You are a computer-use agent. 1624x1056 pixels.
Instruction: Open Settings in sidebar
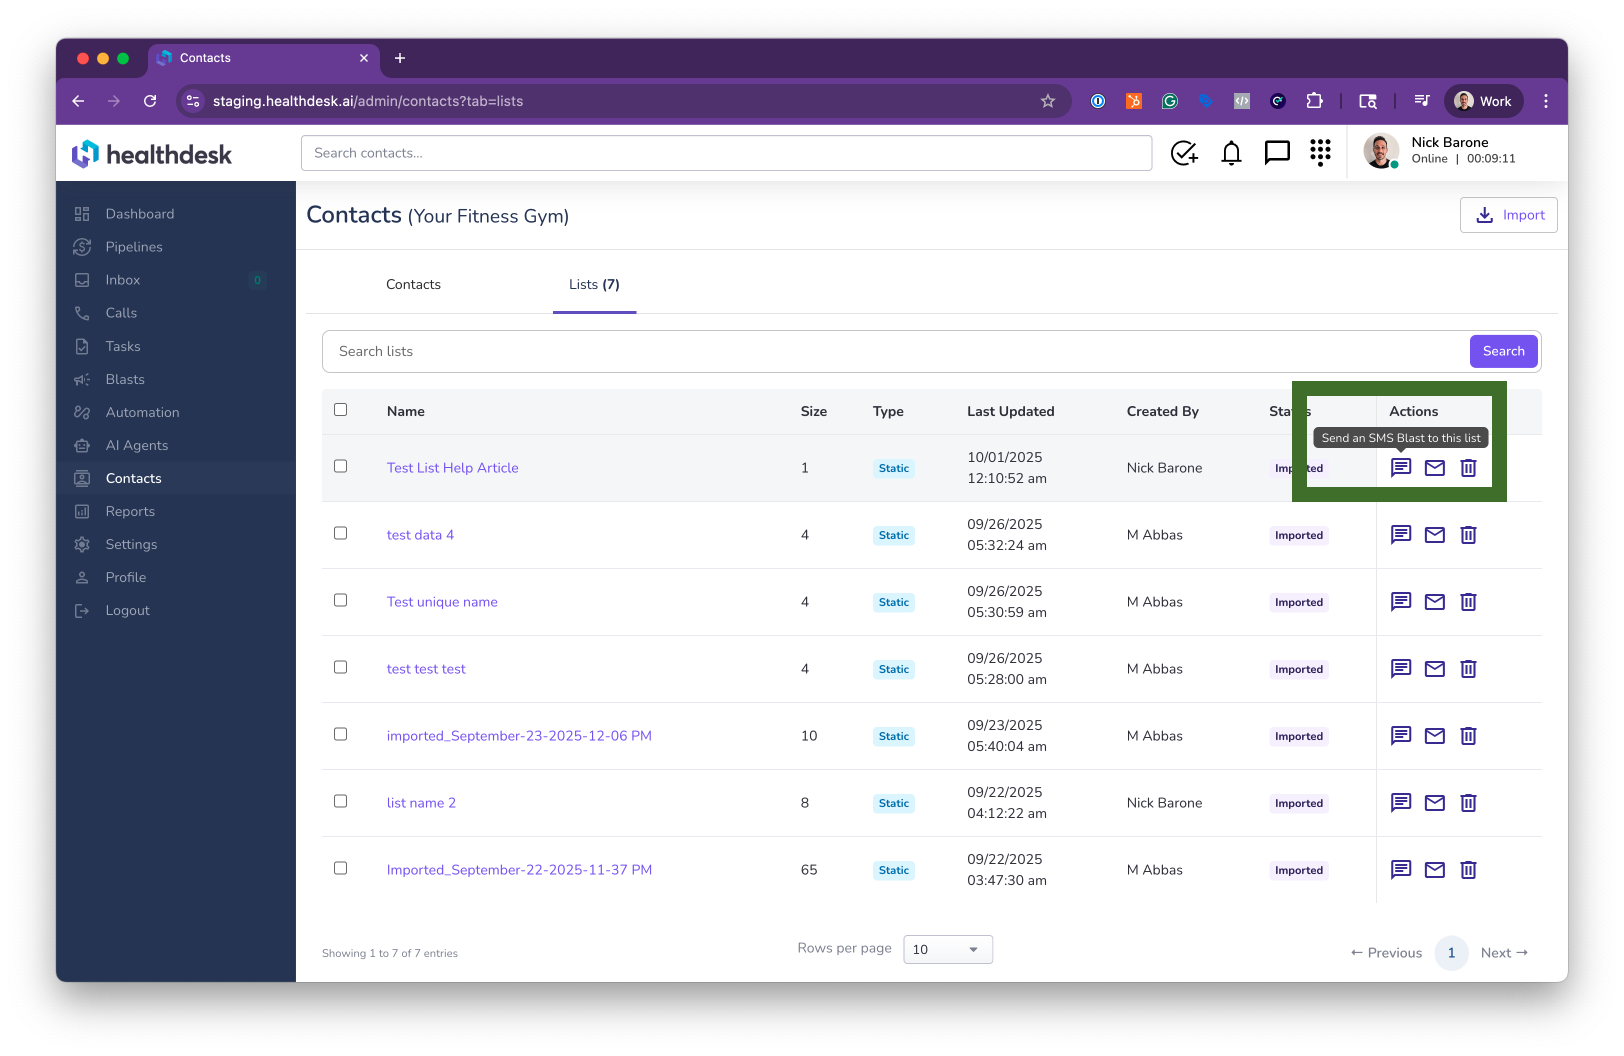coord(131,544)
